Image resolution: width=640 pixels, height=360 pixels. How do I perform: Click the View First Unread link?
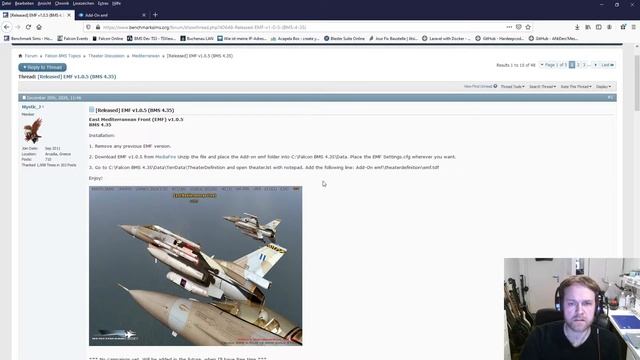(x=478, y=87)
